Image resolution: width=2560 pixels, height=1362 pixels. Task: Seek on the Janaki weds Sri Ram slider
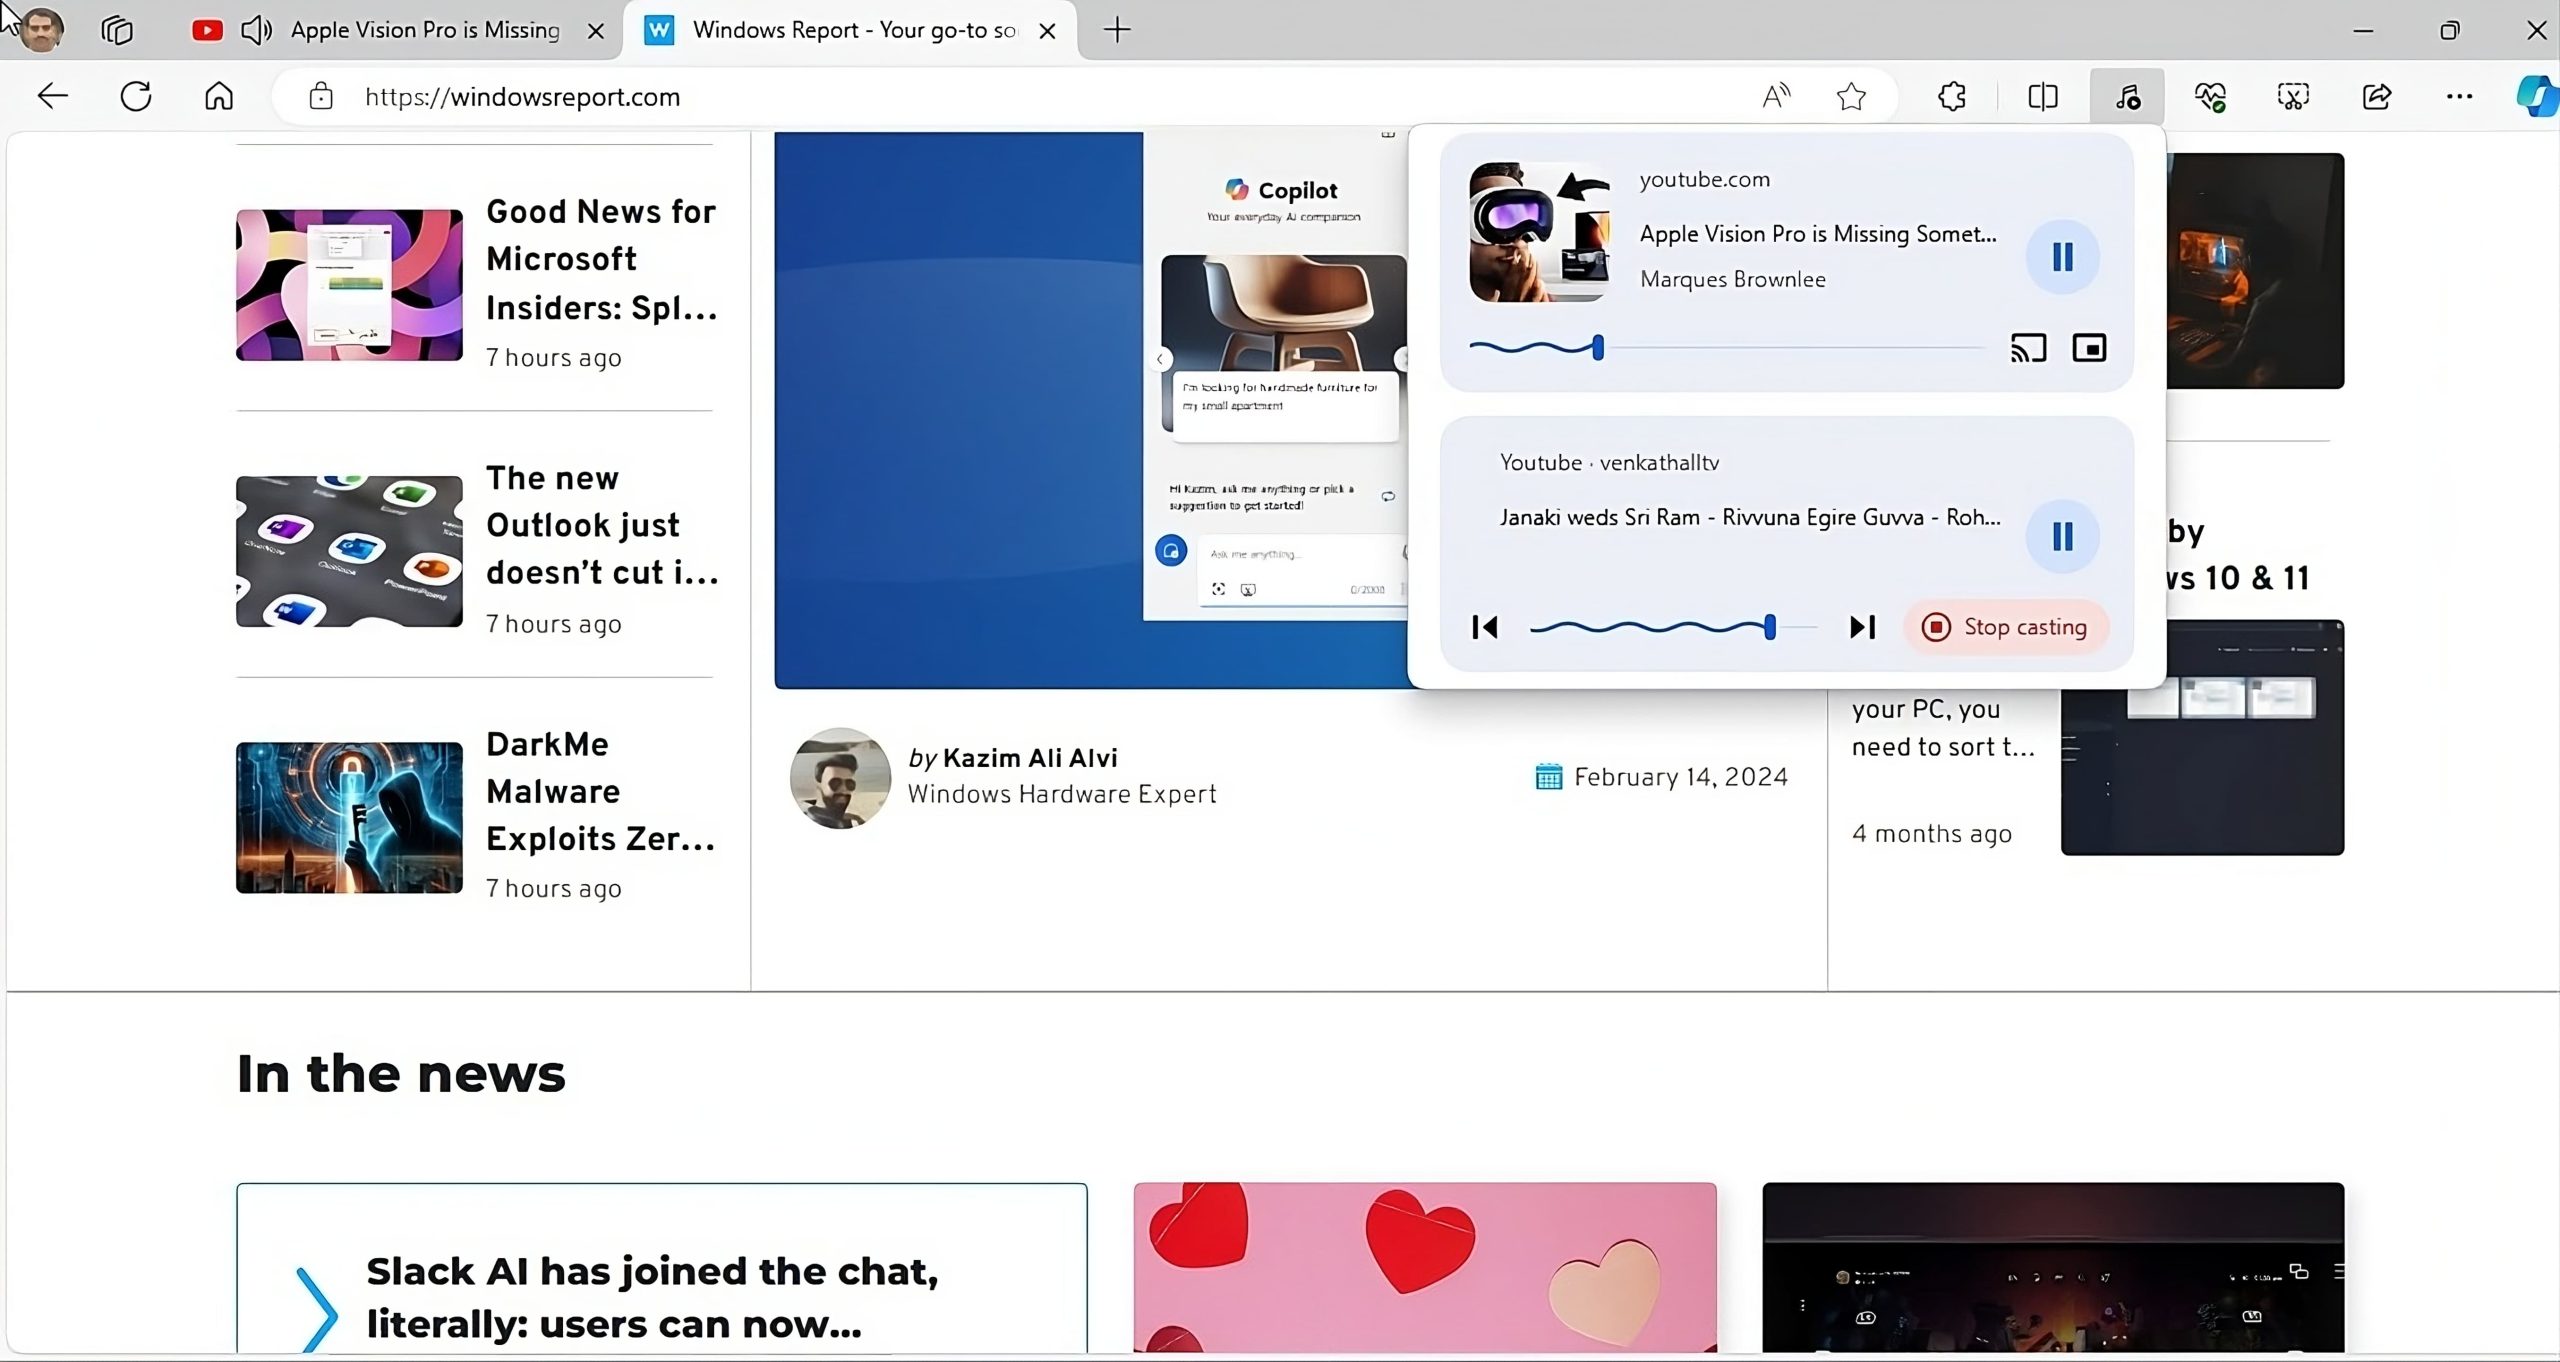pos(1673,627)
